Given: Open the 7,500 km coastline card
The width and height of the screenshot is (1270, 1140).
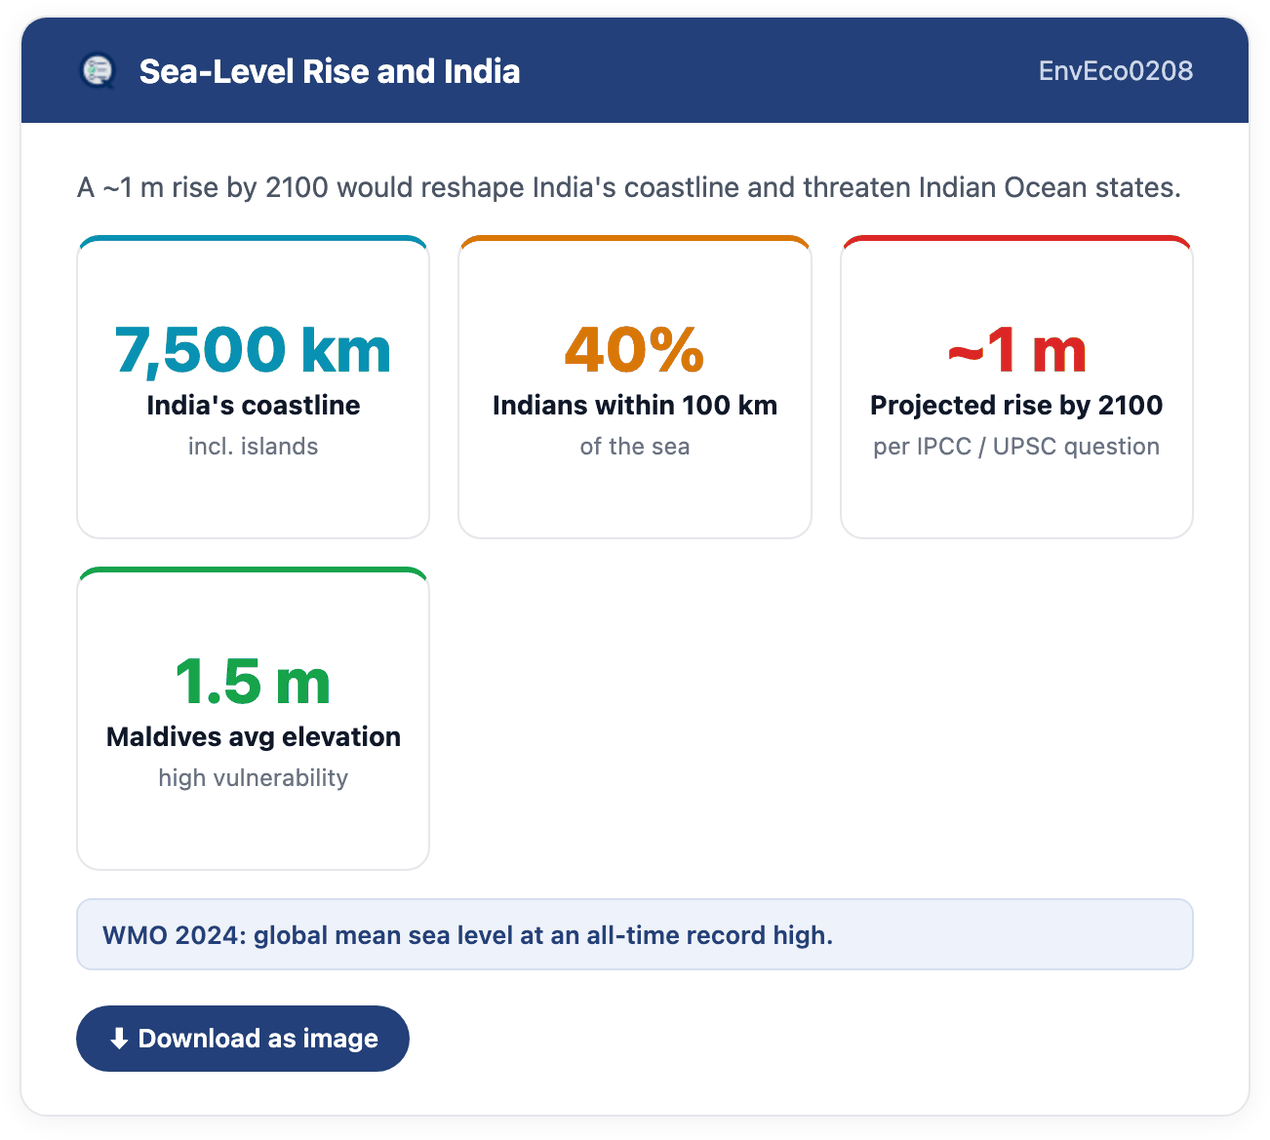Looking at the screenshot, I should click(253, 387).
